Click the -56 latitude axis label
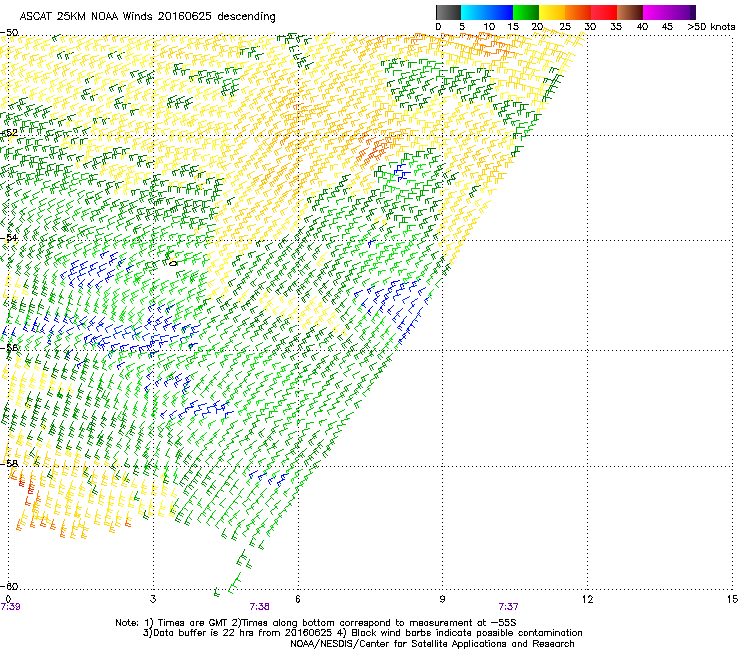Screen dimensions: 740x650 (x=9, y=347)
